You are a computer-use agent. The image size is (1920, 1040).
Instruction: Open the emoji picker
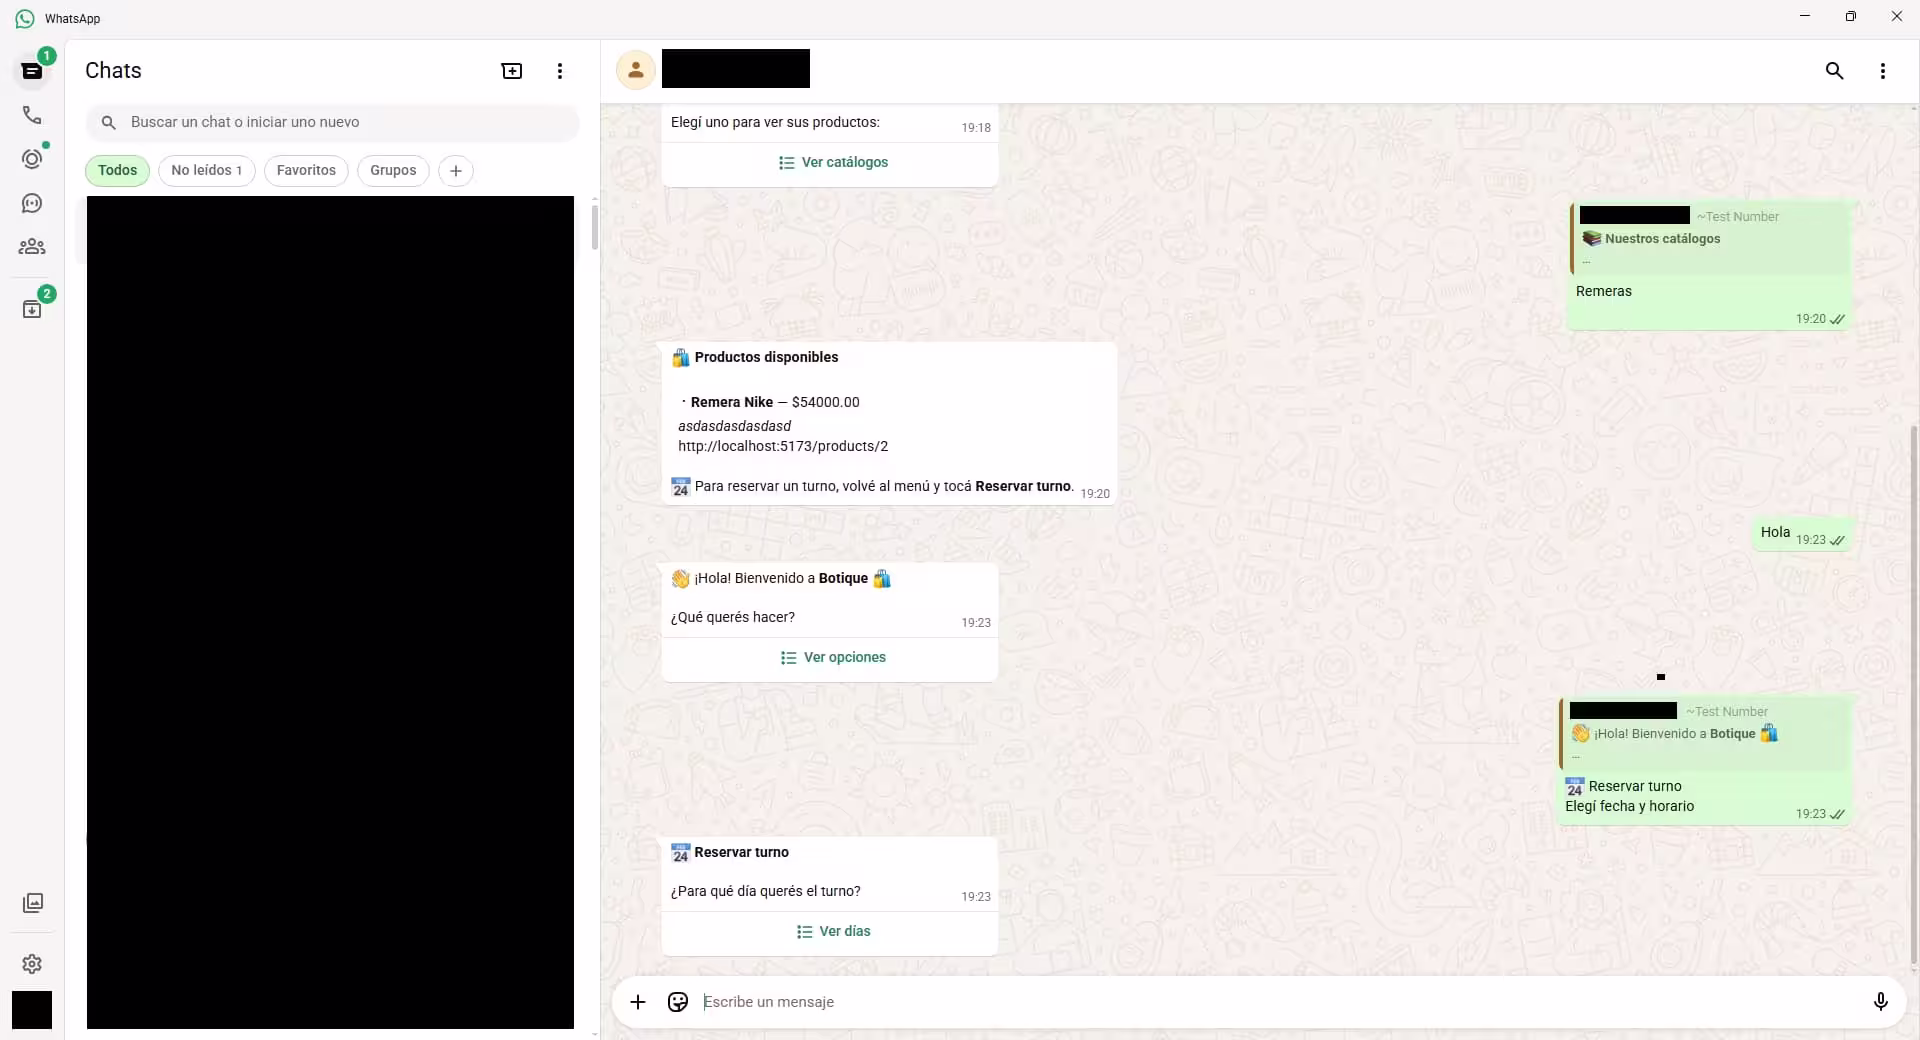[677, 1002]
